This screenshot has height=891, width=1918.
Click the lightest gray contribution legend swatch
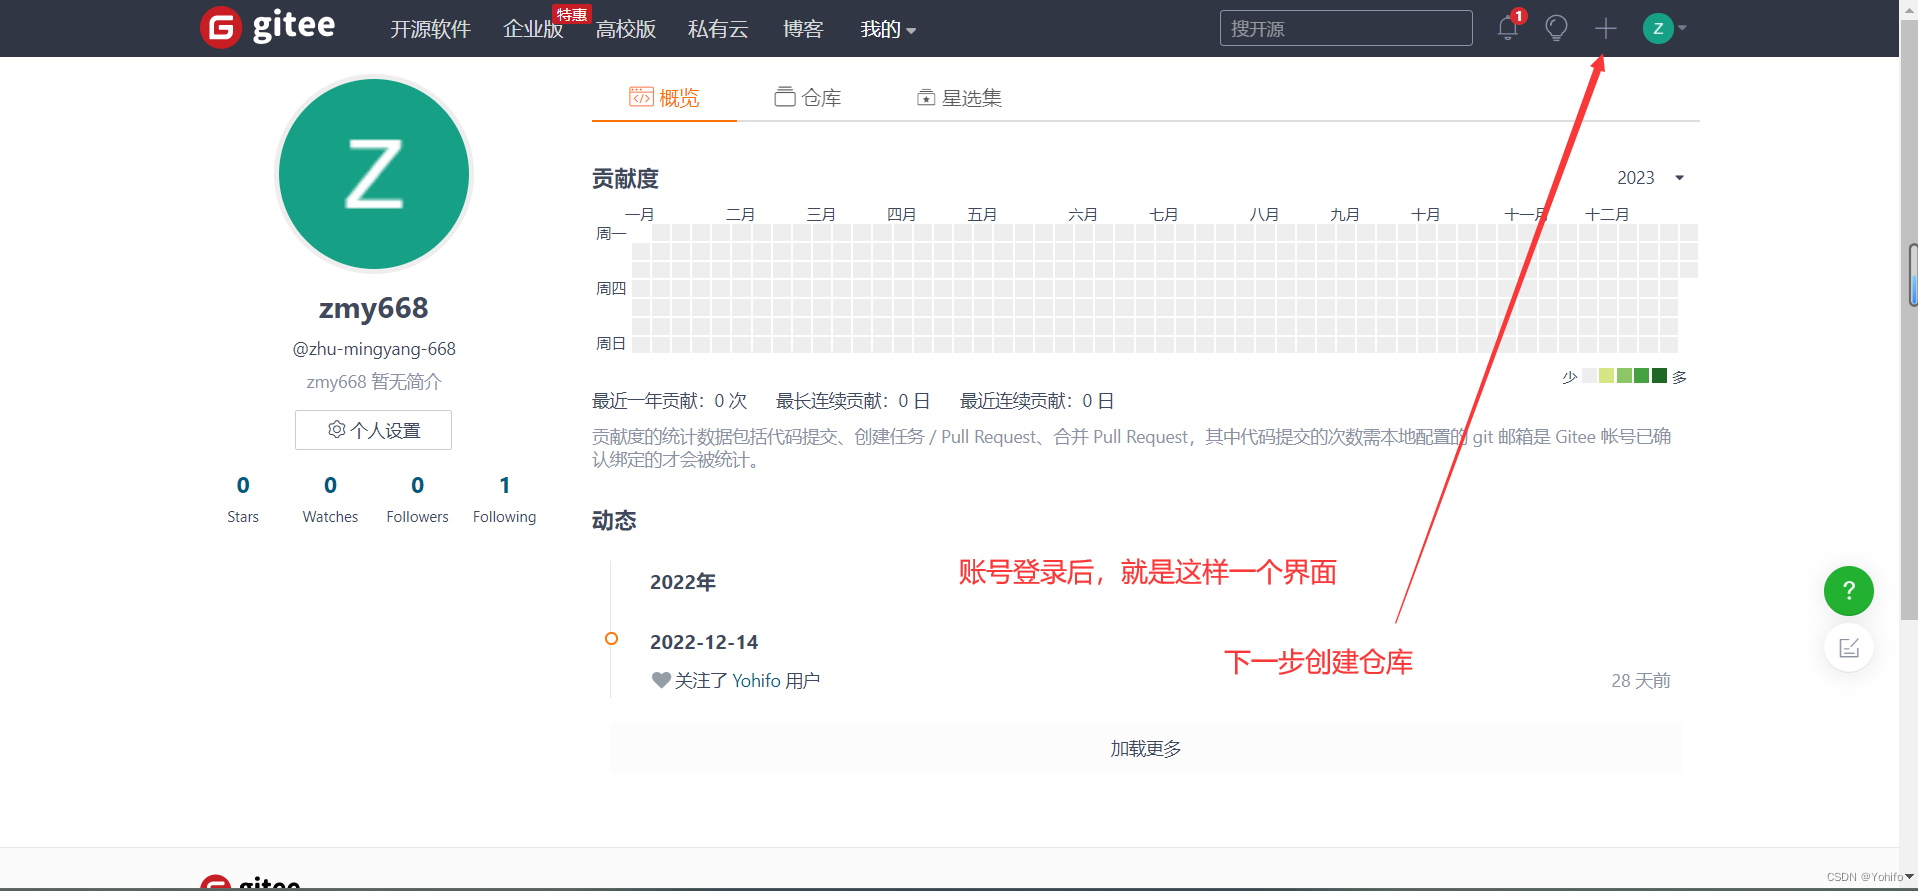pos(1589,376)
